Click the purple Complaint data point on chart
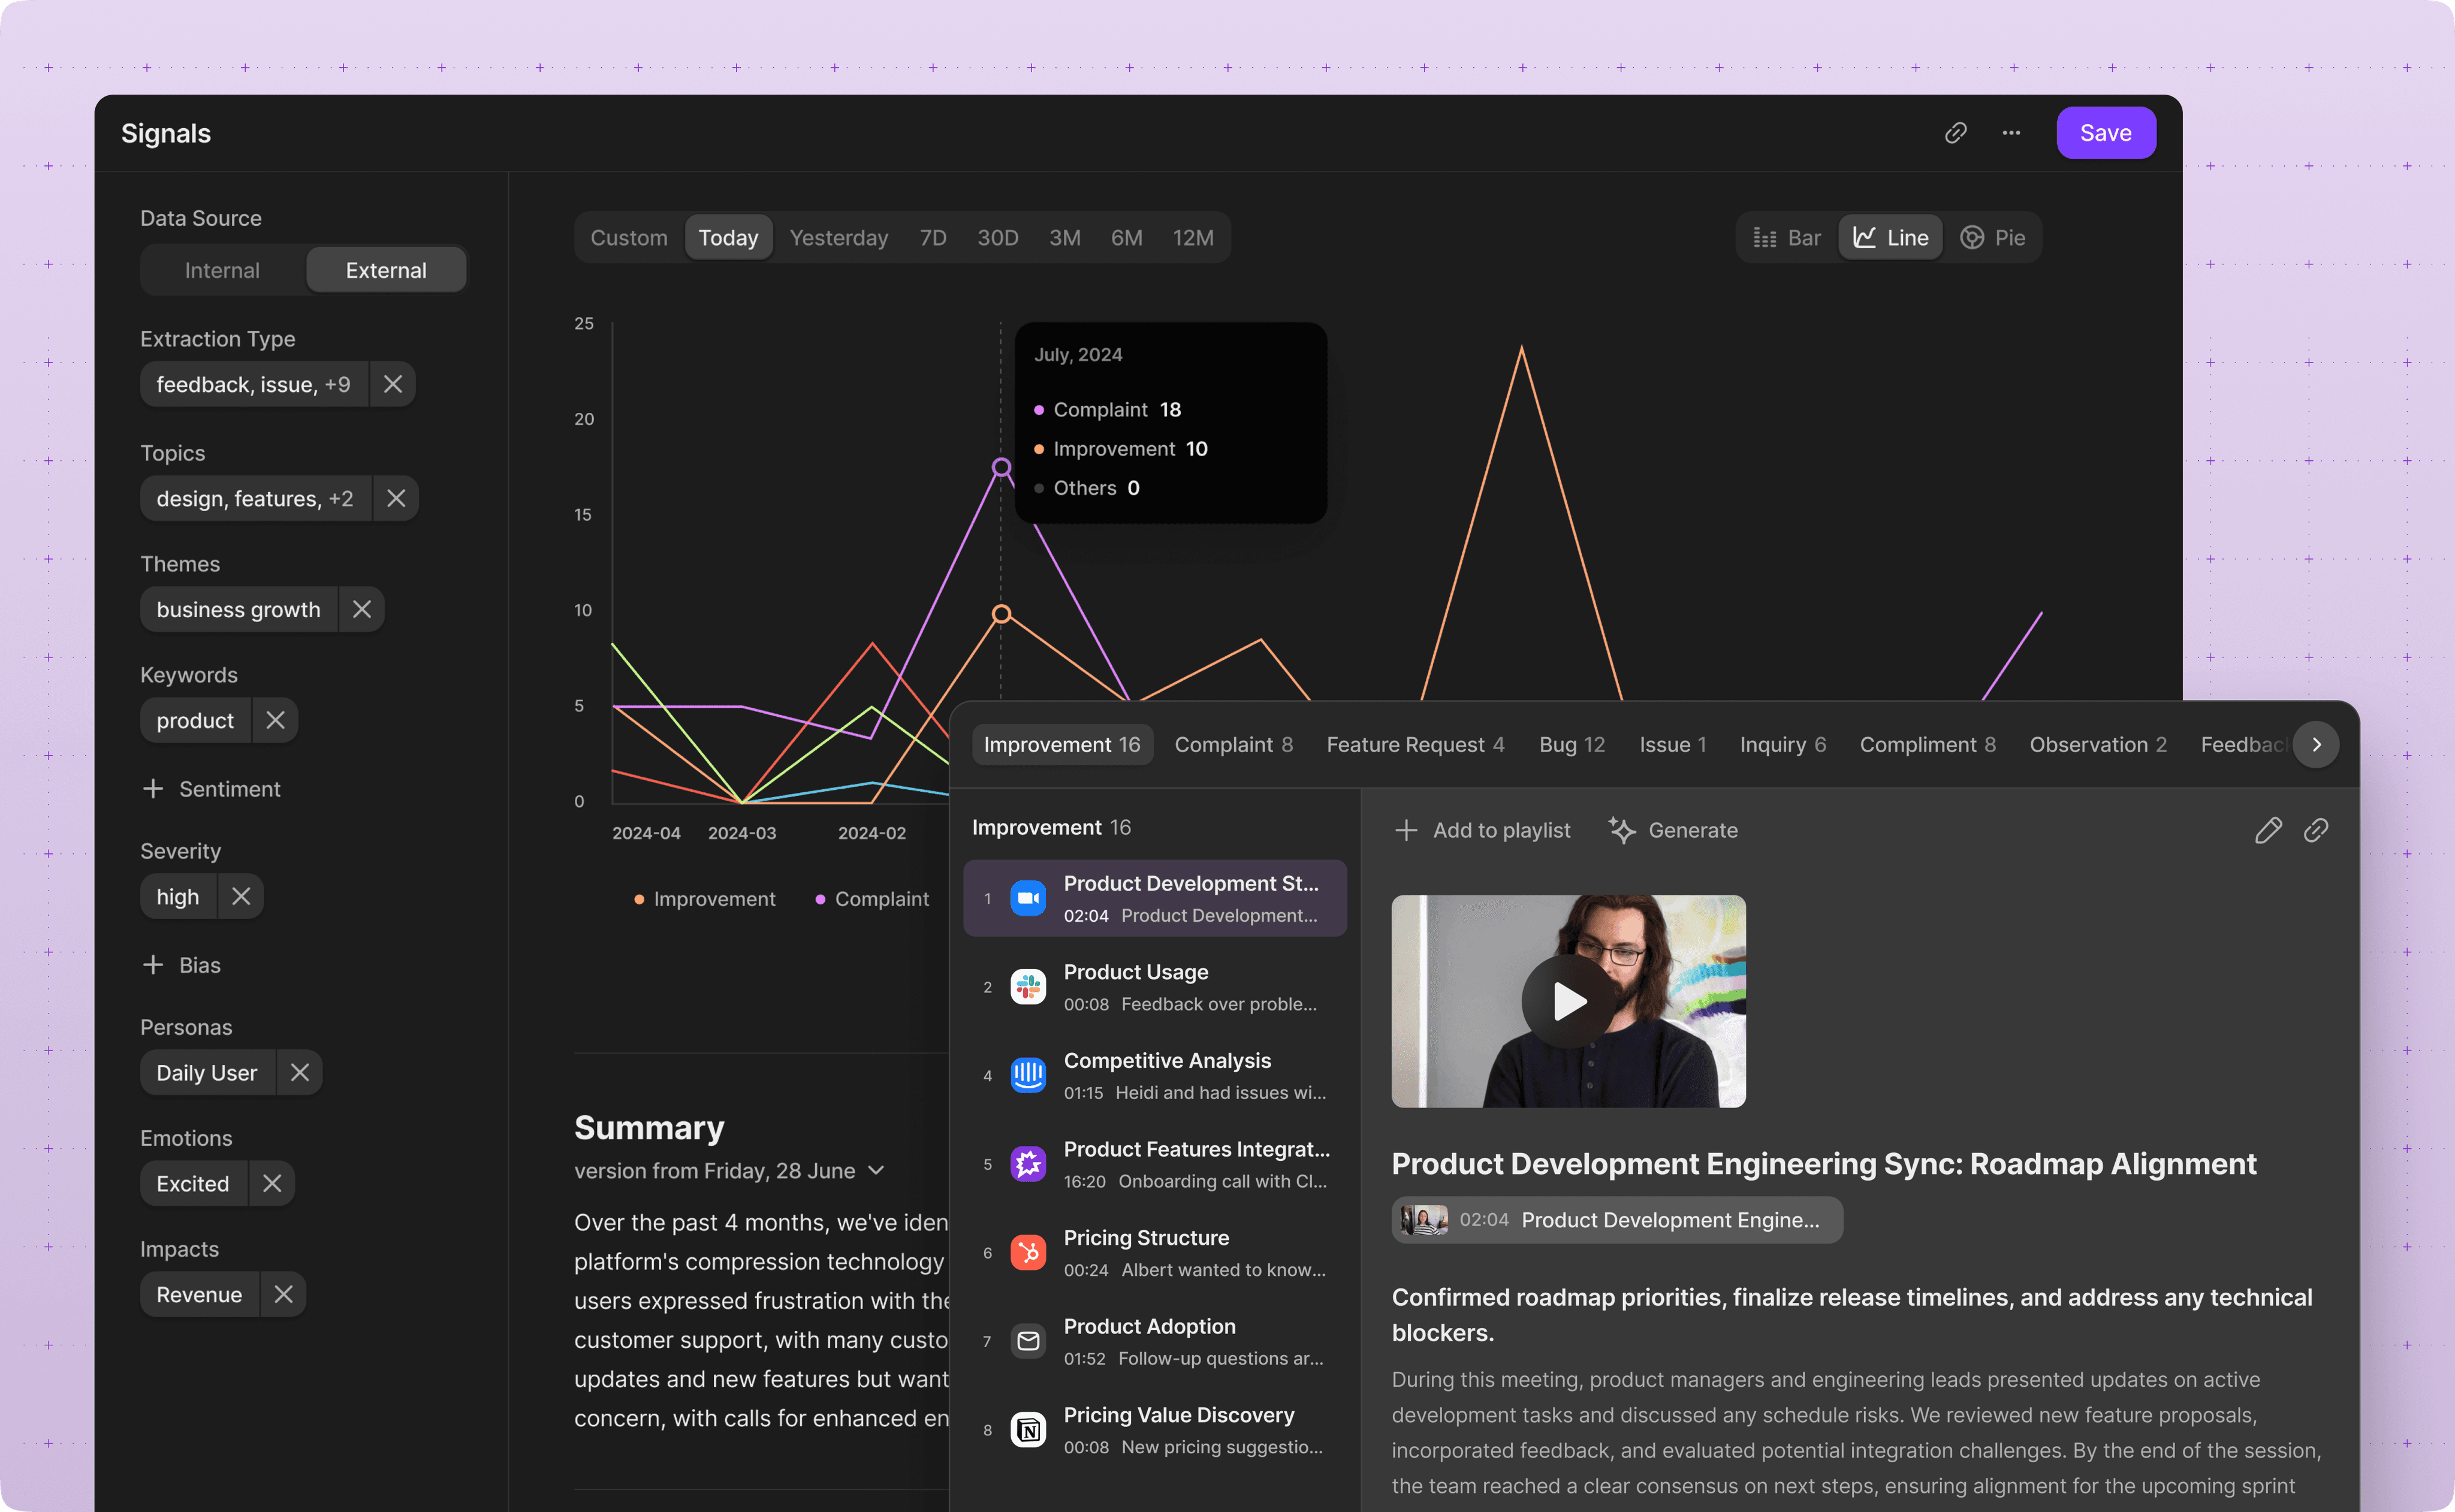The image size is (2455, 1512). coord(1001,467)
